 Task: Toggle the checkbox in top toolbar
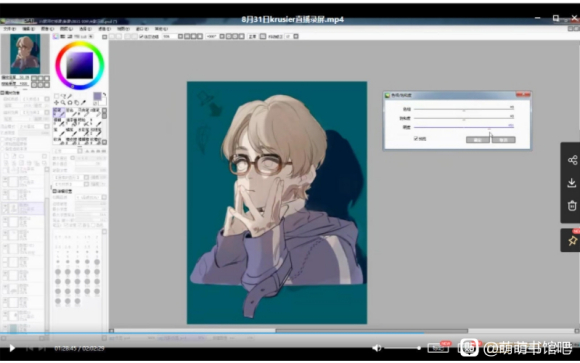tap(141, 36)
